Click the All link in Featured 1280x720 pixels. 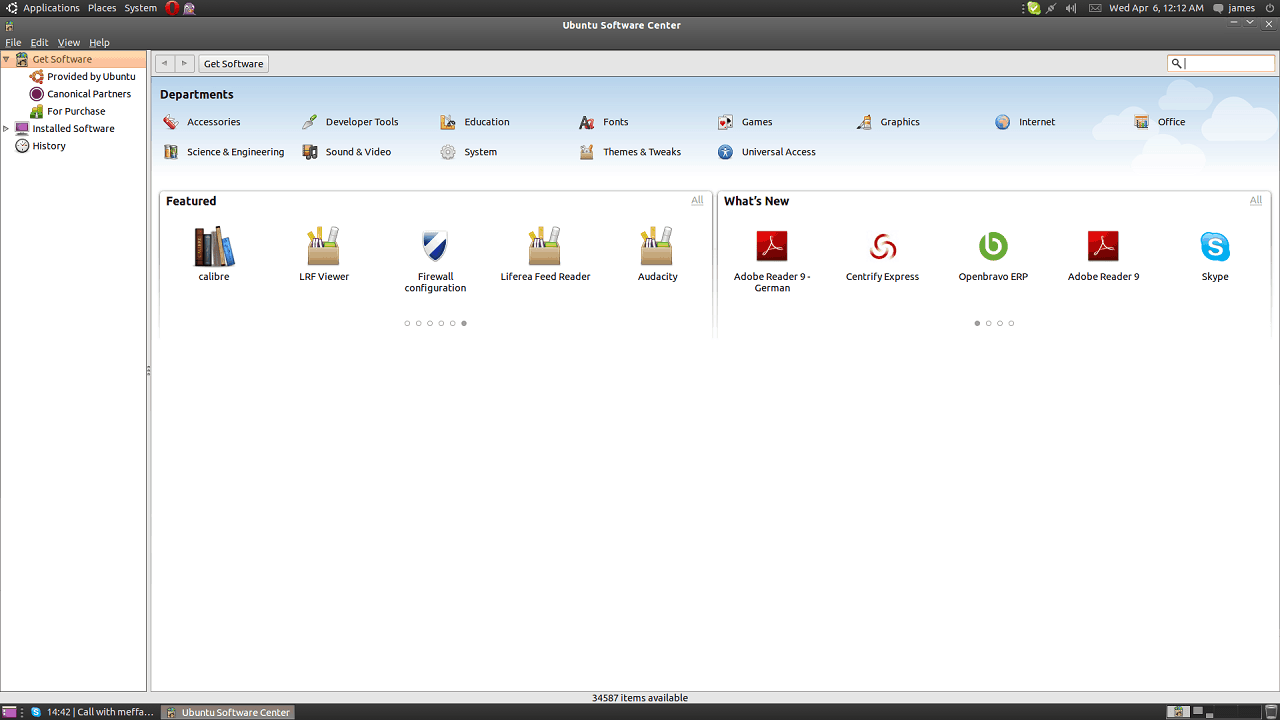tap(697, 200)
